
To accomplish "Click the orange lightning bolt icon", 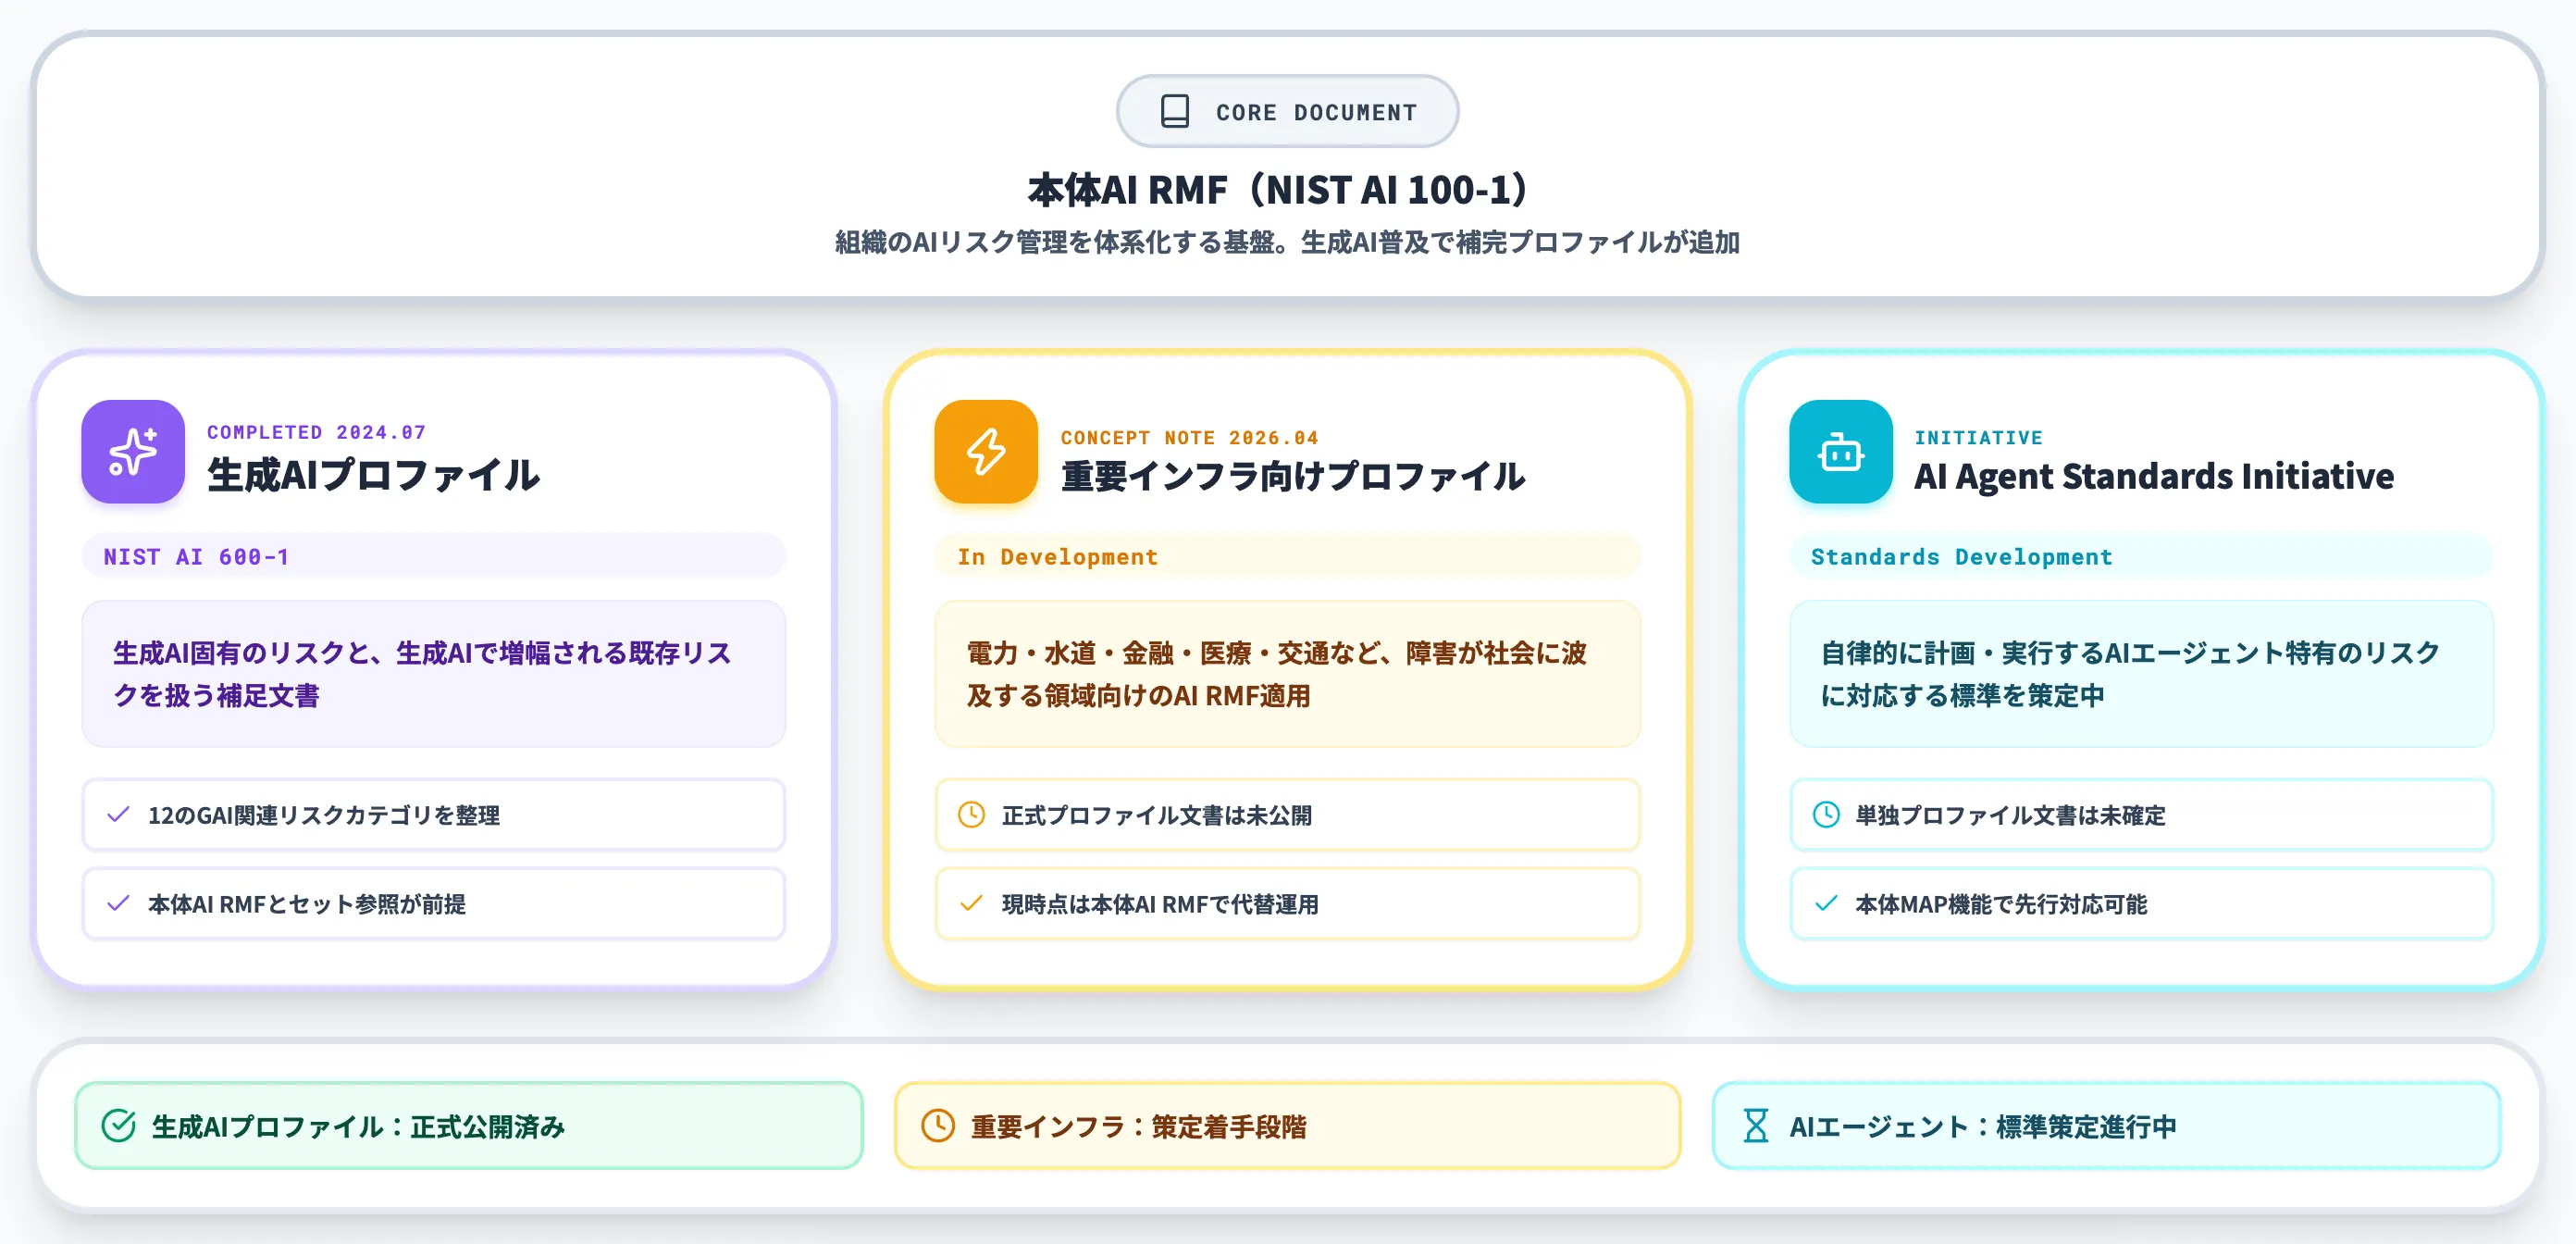I will (986, 451).
